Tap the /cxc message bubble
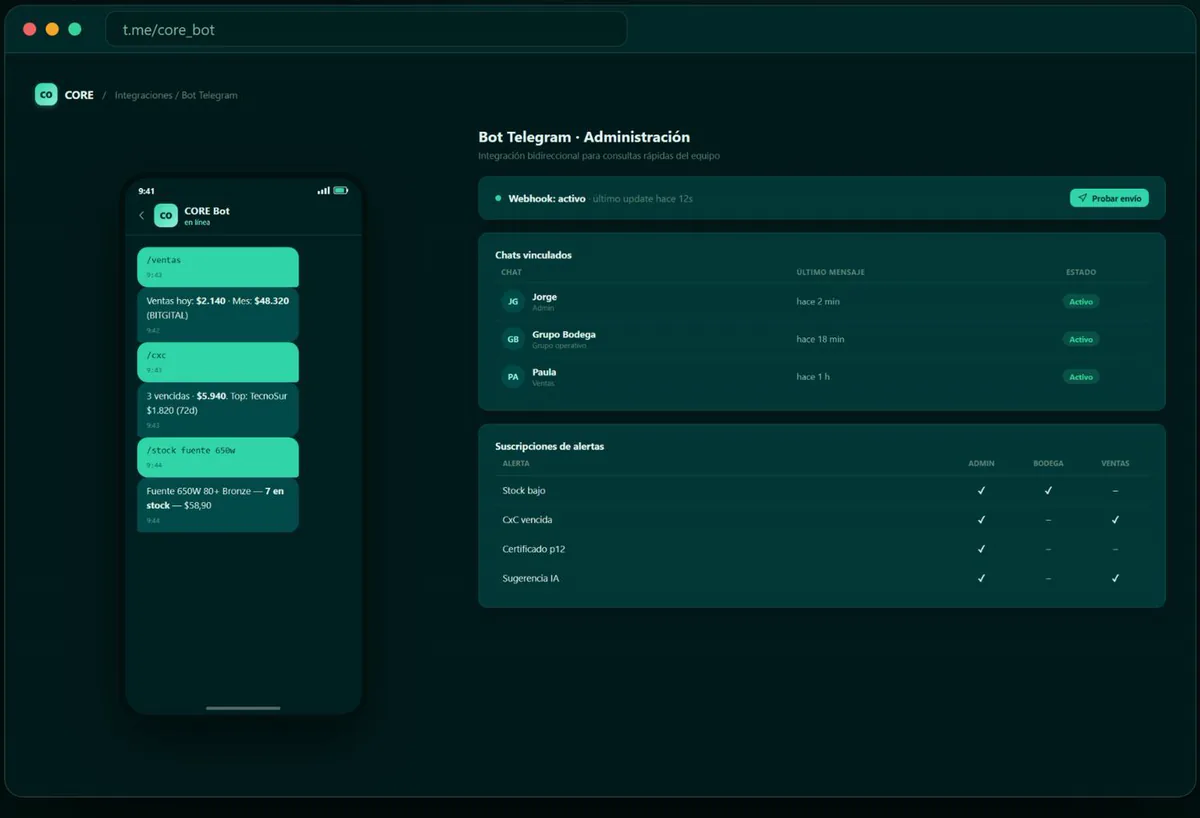1200x818 pixels. click(x=218, y=362)
